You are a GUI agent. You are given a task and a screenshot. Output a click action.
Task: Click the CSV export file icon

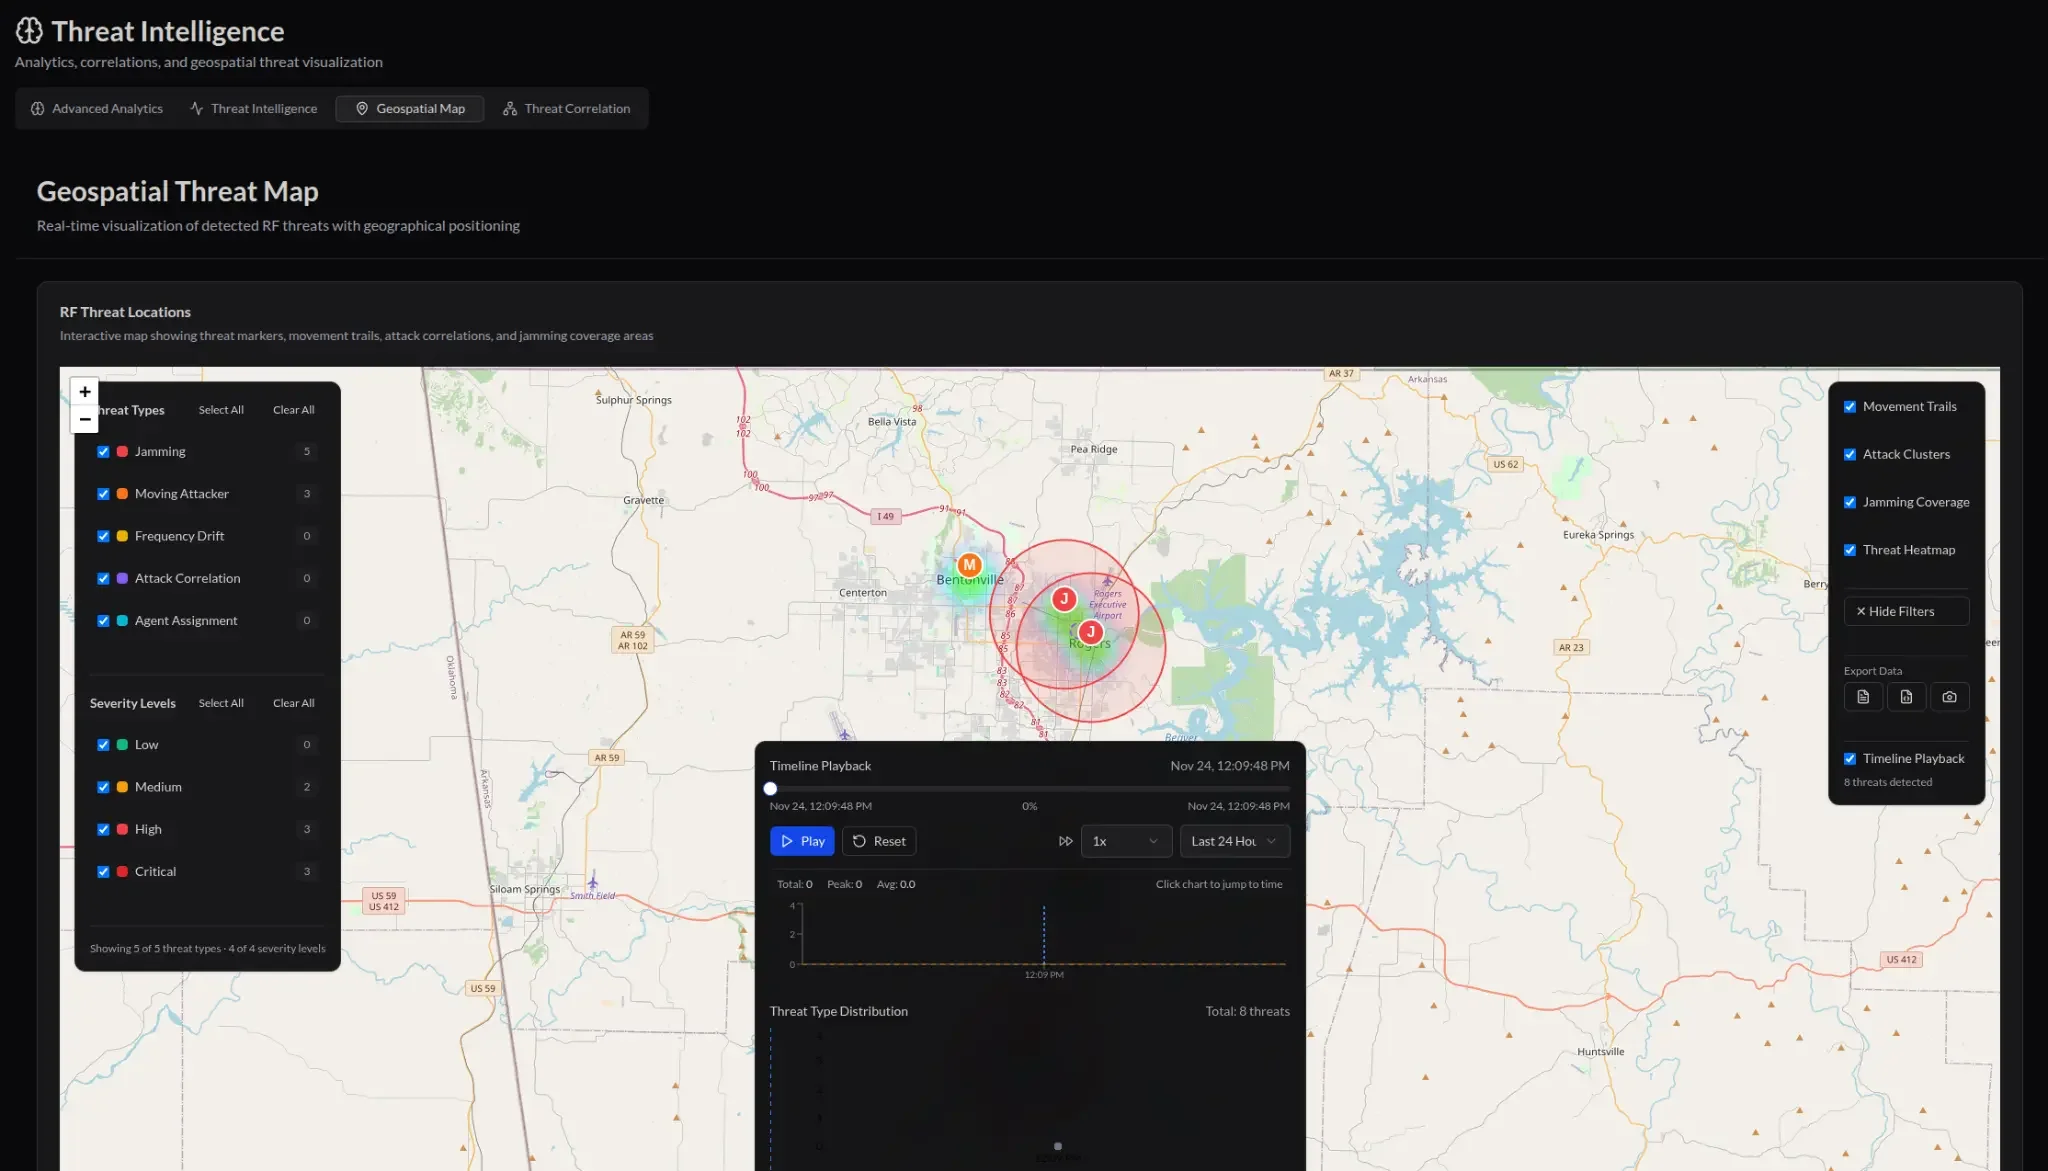click(1862, 697)
